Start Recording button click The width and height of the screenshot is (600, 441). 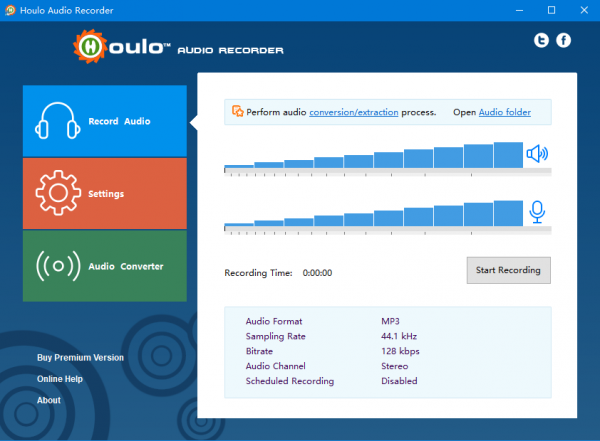coord(509,270)
